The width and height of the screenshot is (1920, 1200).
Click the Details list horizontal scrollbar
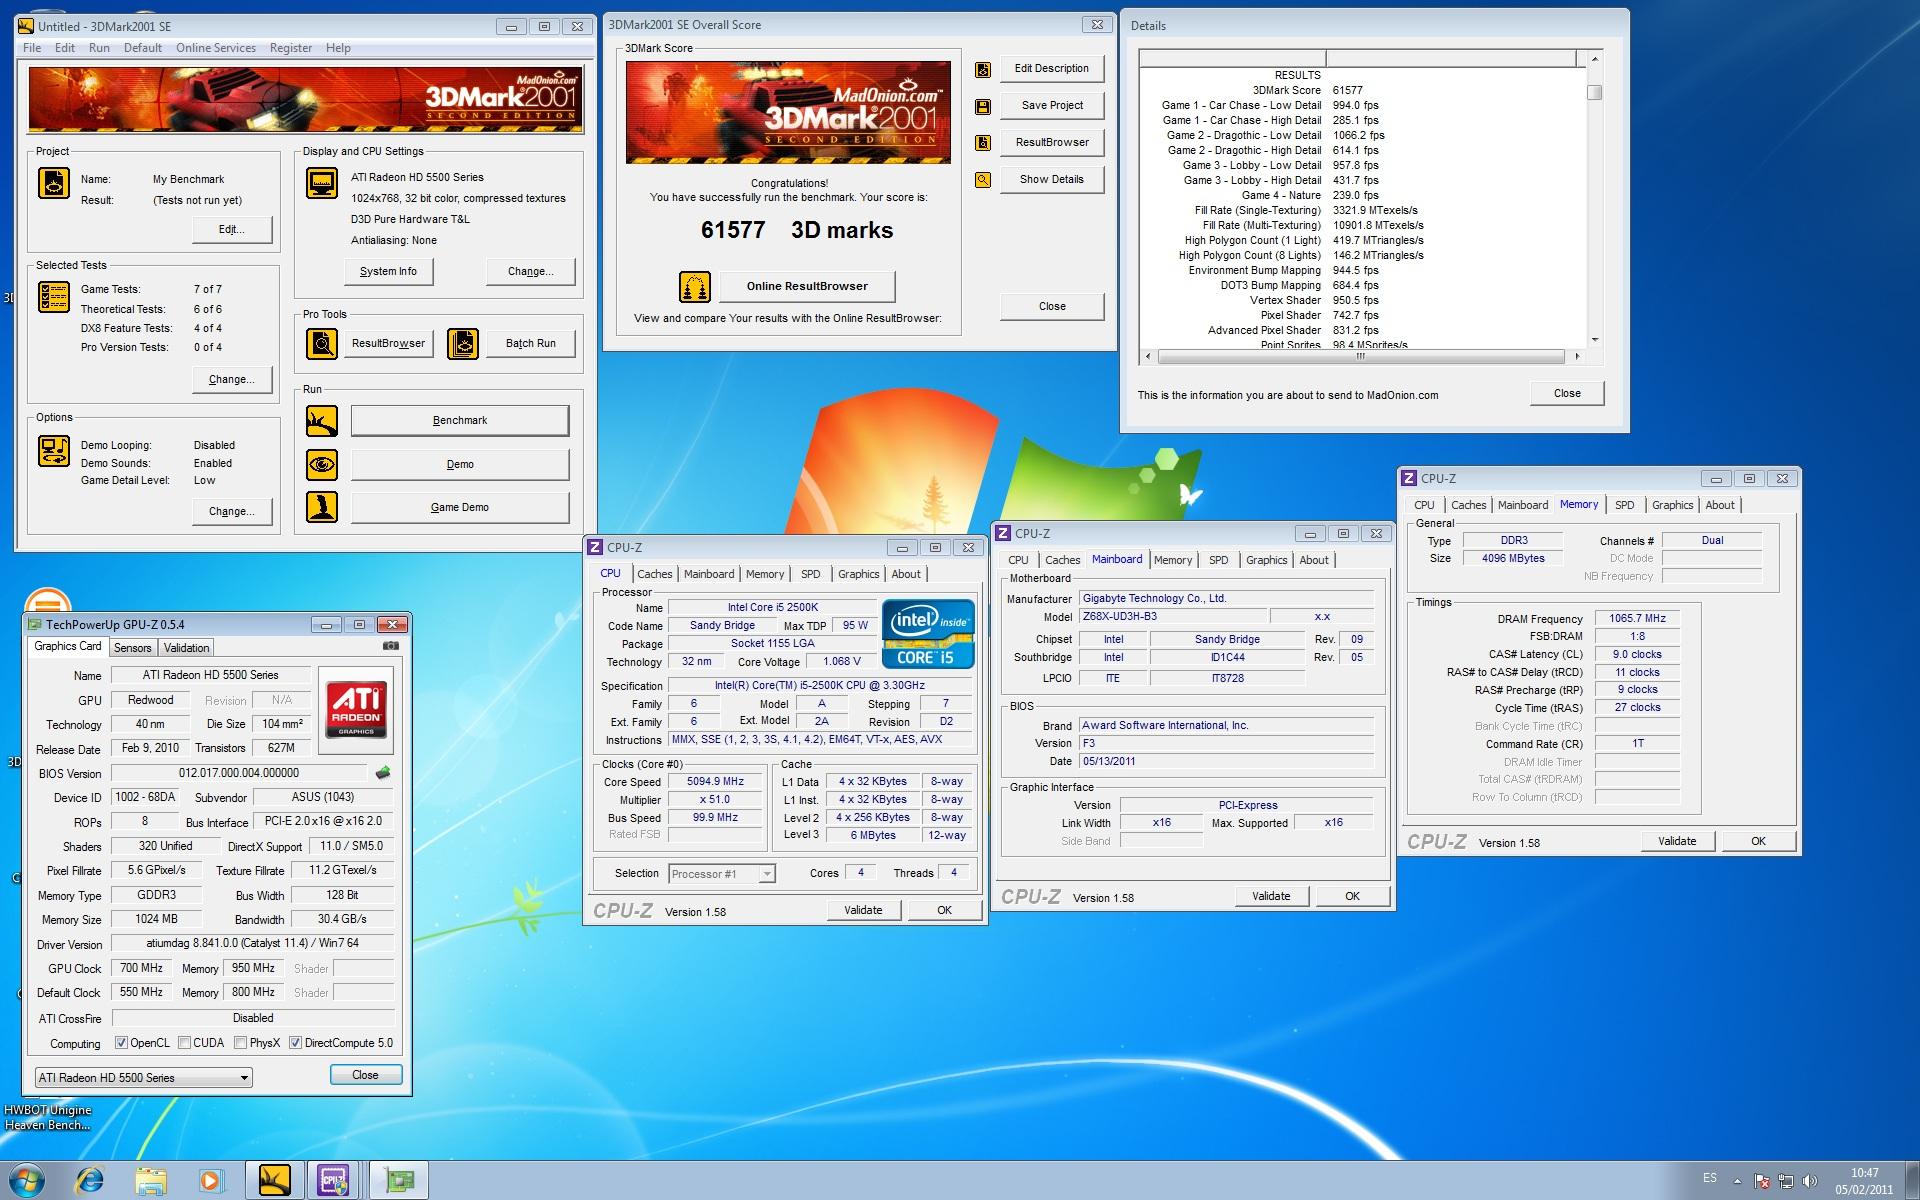(x=1361, y=357)
